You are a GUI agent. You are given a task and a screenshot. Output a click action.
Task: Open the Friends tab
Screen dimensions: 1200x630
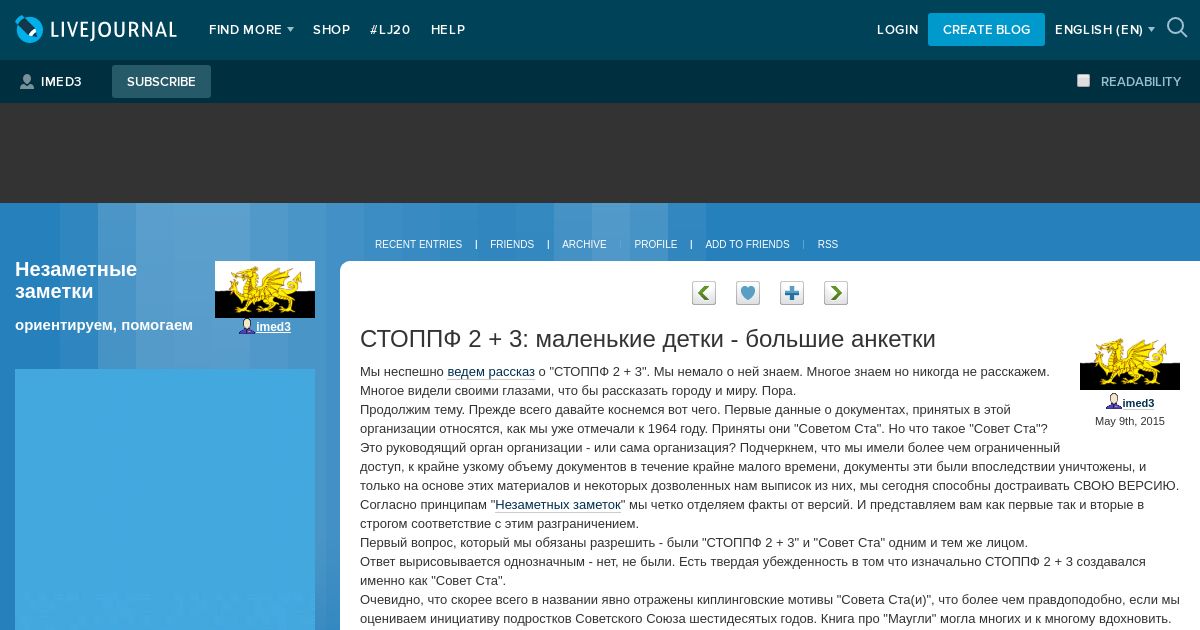(x=512, y=245)
